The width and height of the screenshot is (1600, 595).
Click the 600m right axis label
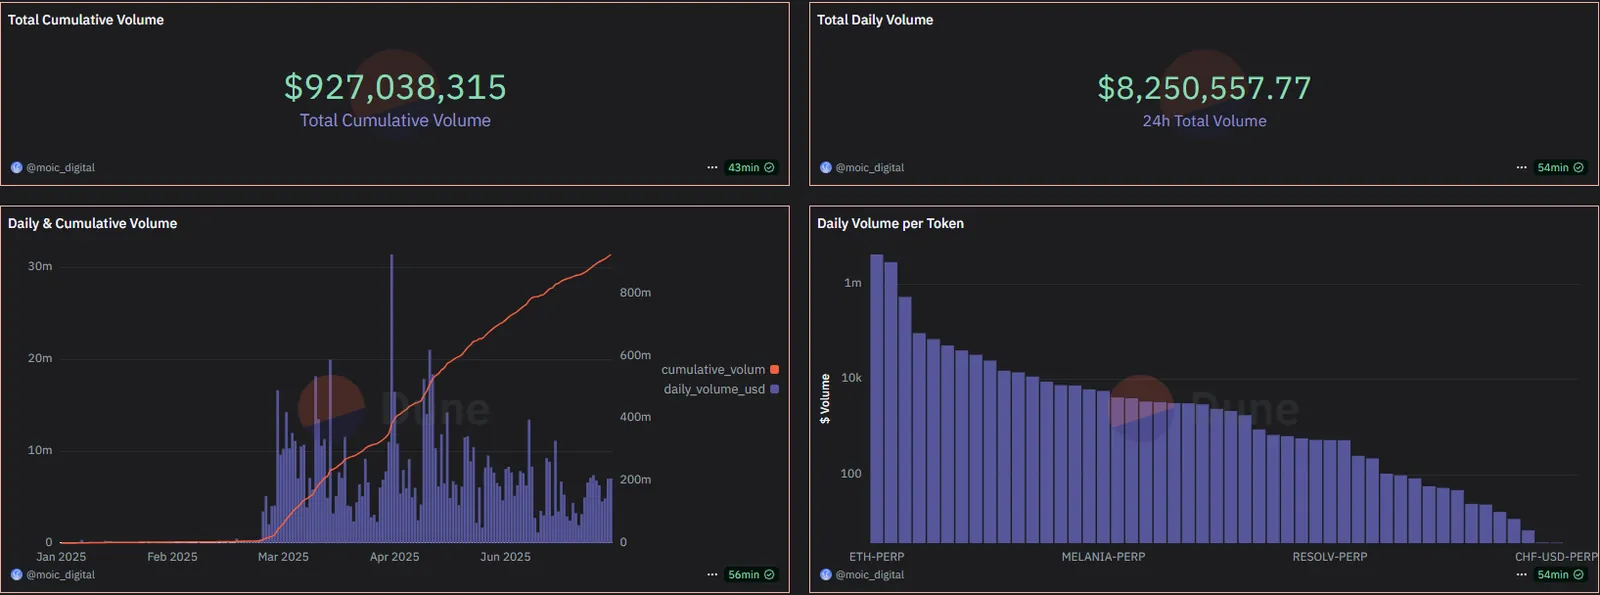pos(635,355)
